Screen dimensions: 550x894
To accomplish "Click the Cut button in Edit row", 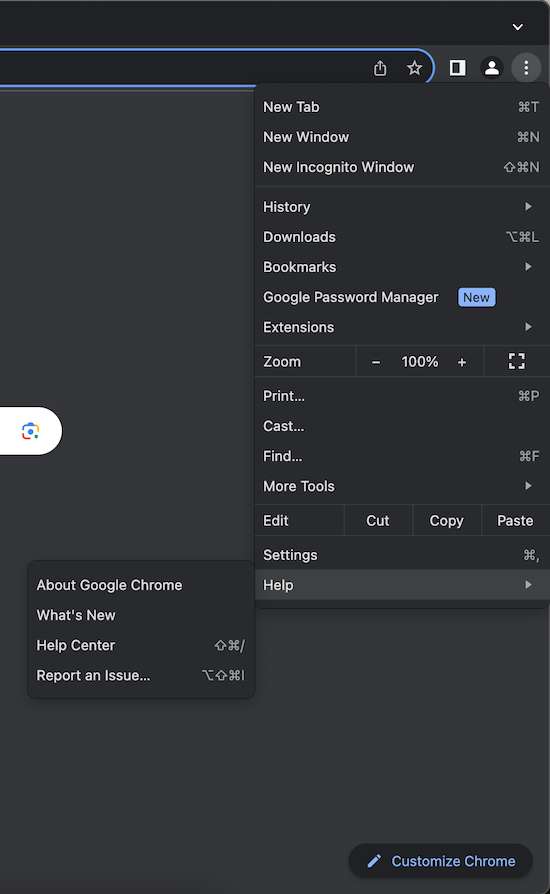I will (x=378, y=521).
